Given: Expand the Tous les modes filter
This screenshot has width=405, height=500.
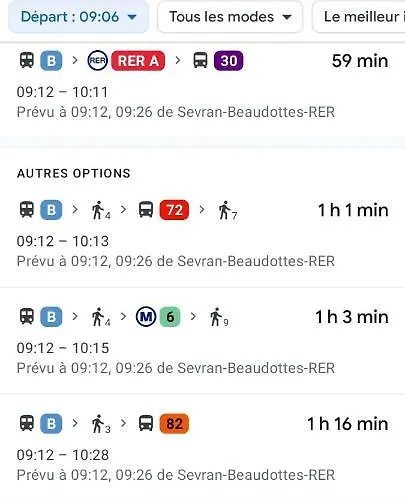Looking at the screenshot, I should point(230,17).
